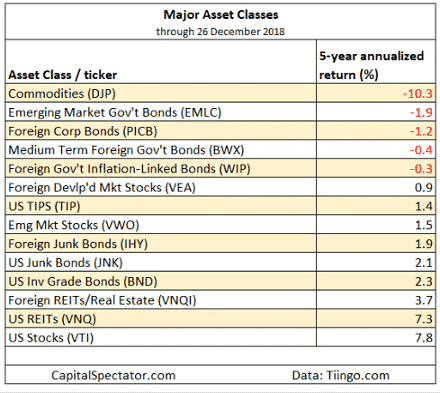This screenshot has width=440, height=393.
Task: Select the Foreign REITs/Real Estate (VNQI) cell
Action: [x=161, y=300]
